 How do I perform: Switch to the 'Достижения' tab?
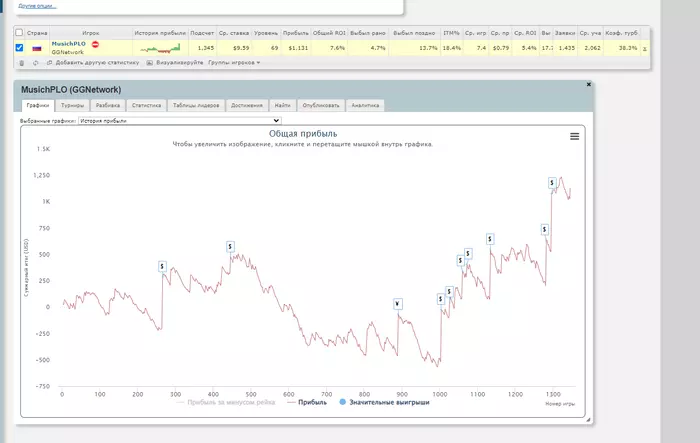tap(247, 105)
